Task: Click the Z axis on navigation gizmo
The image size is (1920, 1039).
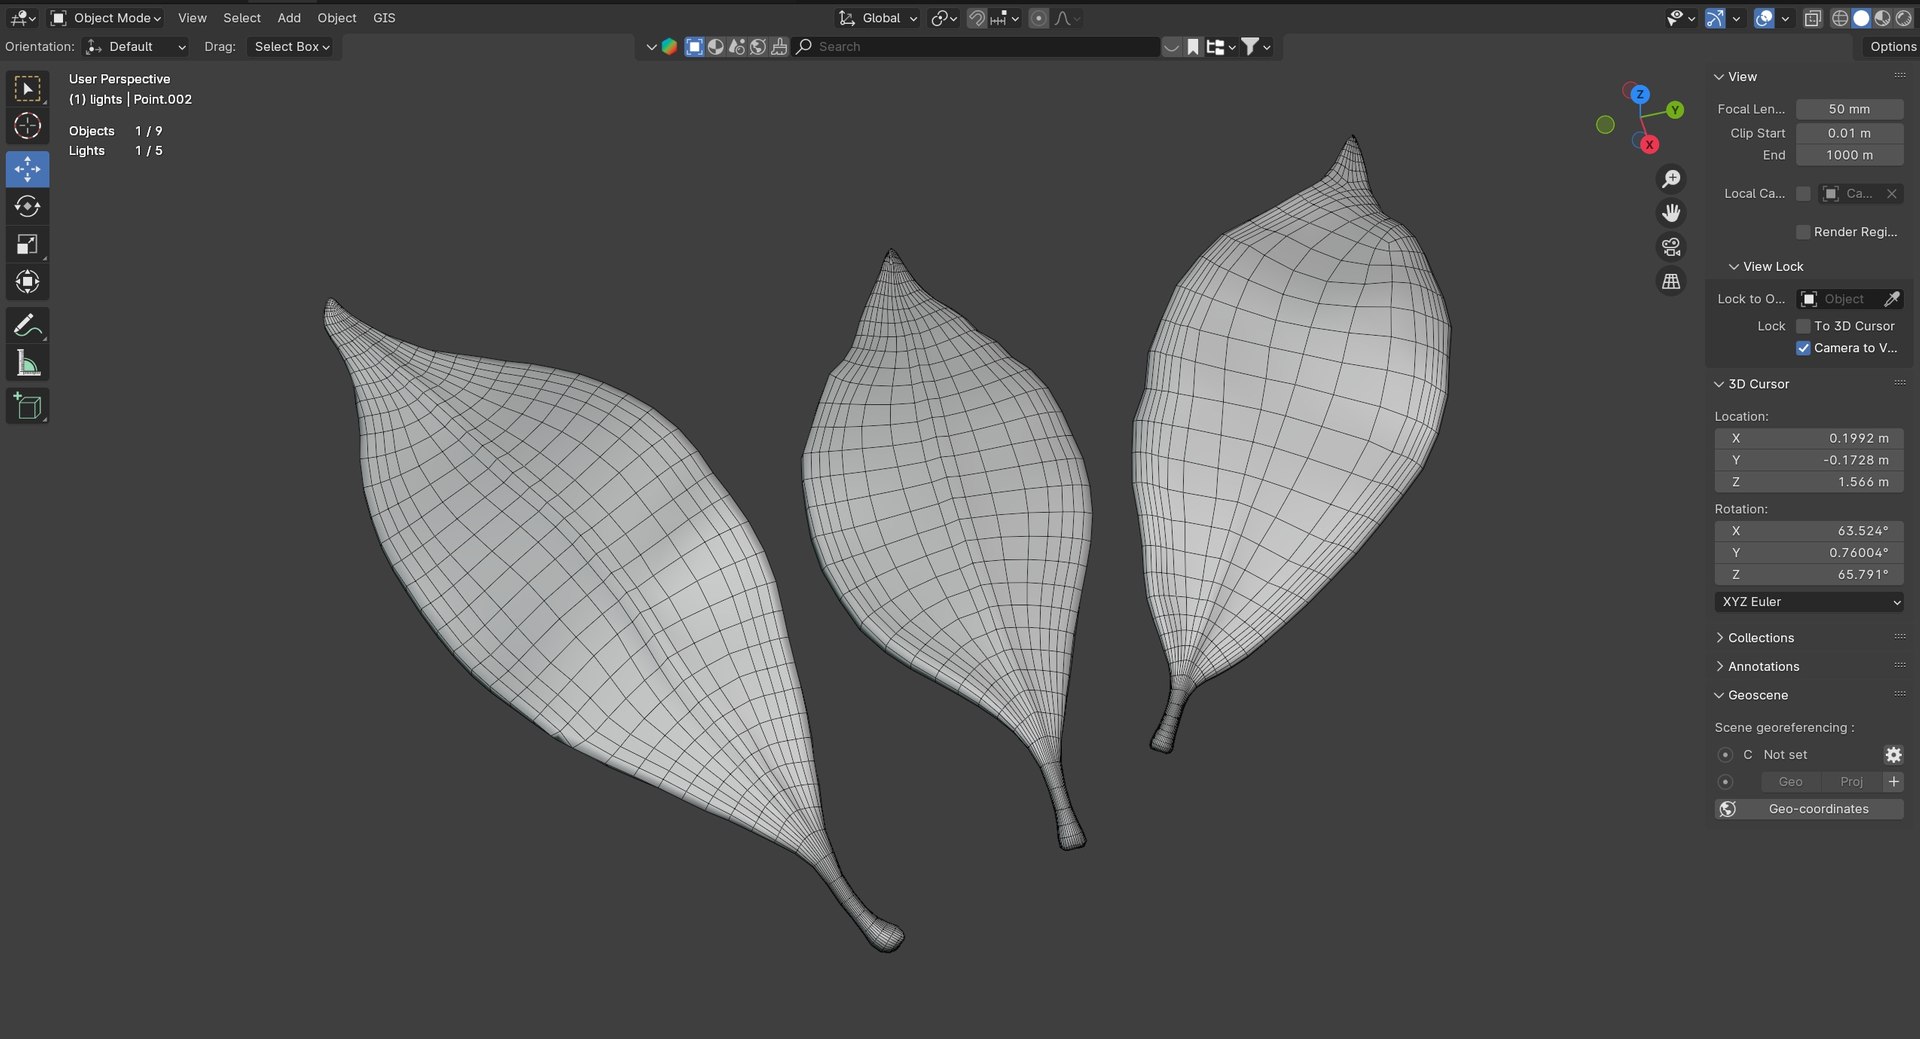Action: pos(1640,94)
